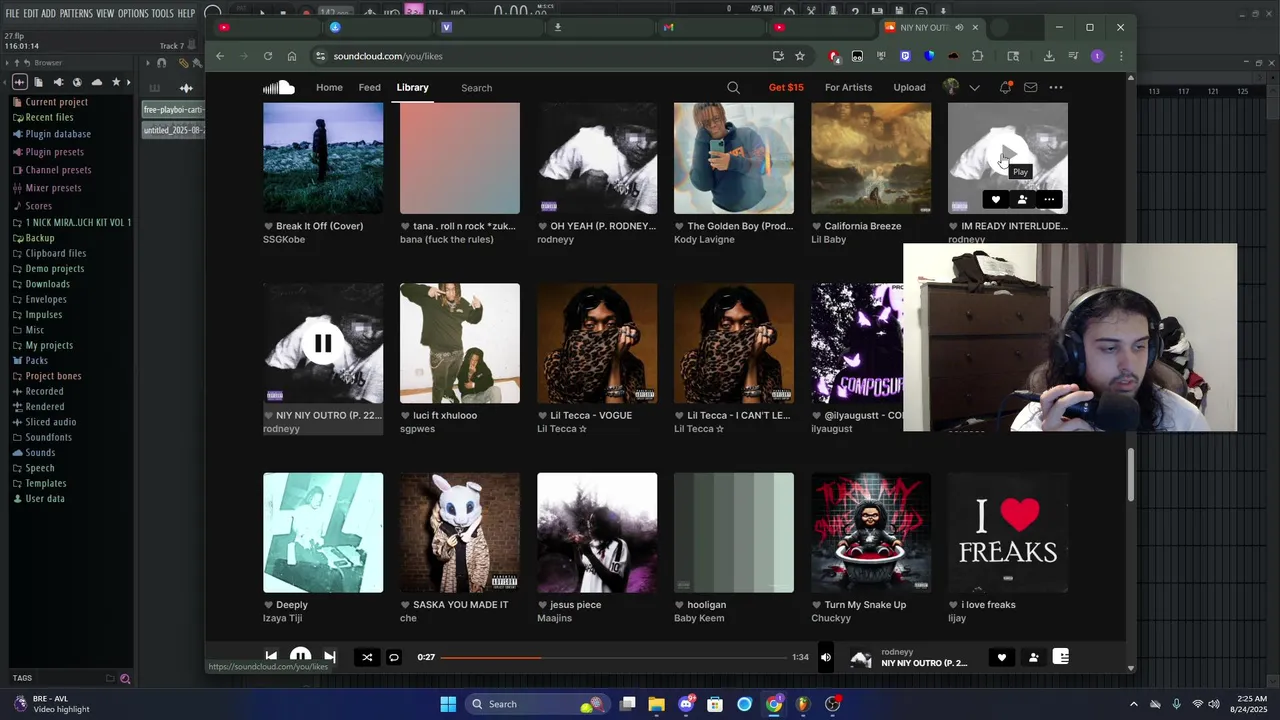Bookmark this page with star icon
1280x720 pixels.
(800, 56)
